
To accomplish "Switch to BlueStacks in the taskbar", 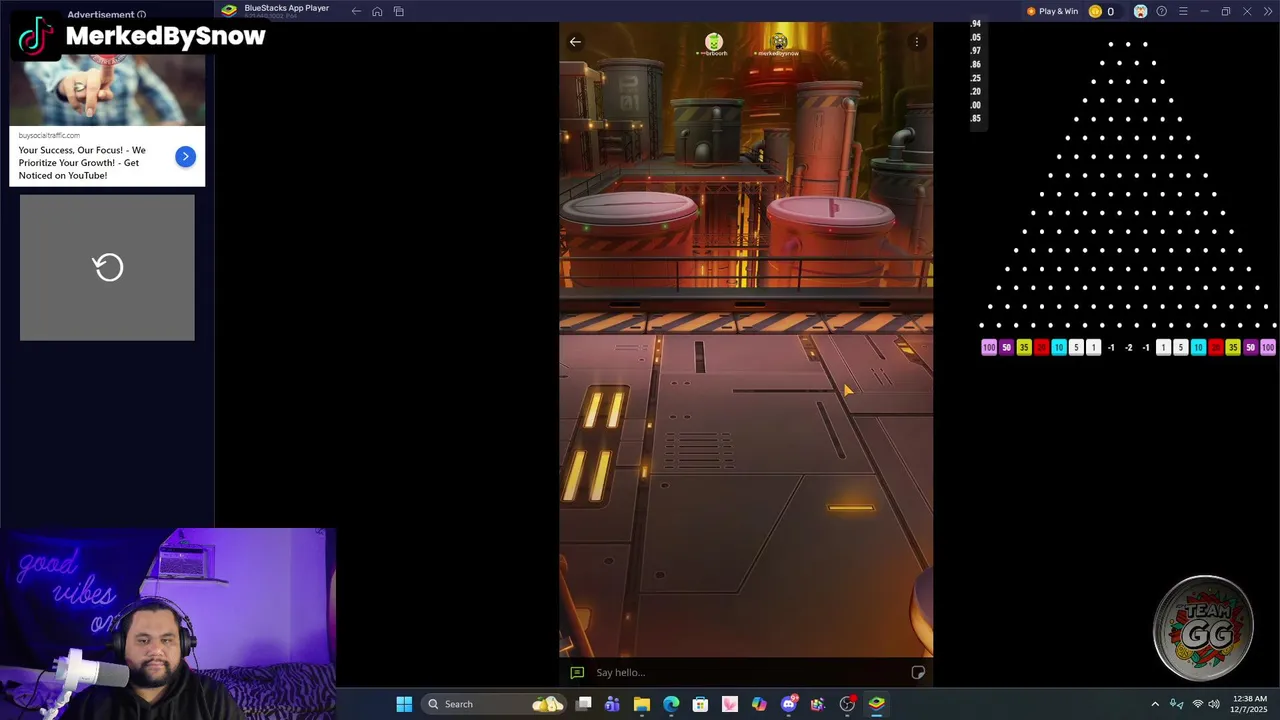I will [876, 704].
